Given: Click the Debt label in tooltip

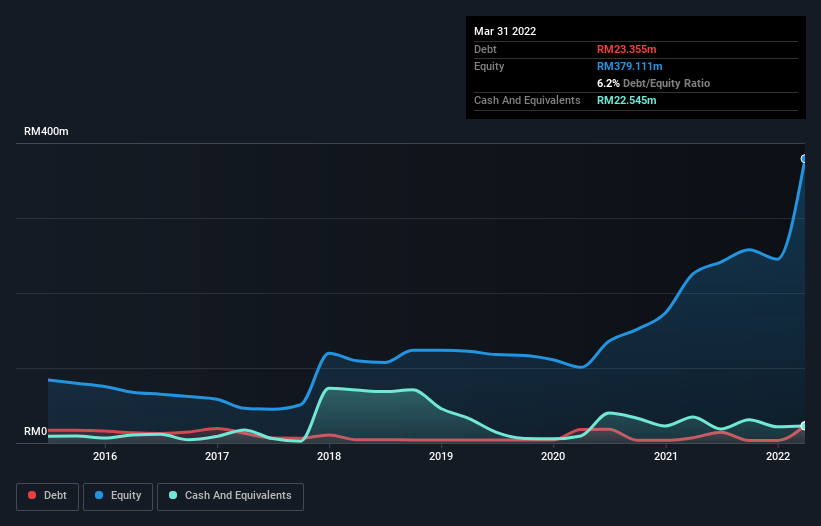Looking at the screenshot, I should coord(485,49).
